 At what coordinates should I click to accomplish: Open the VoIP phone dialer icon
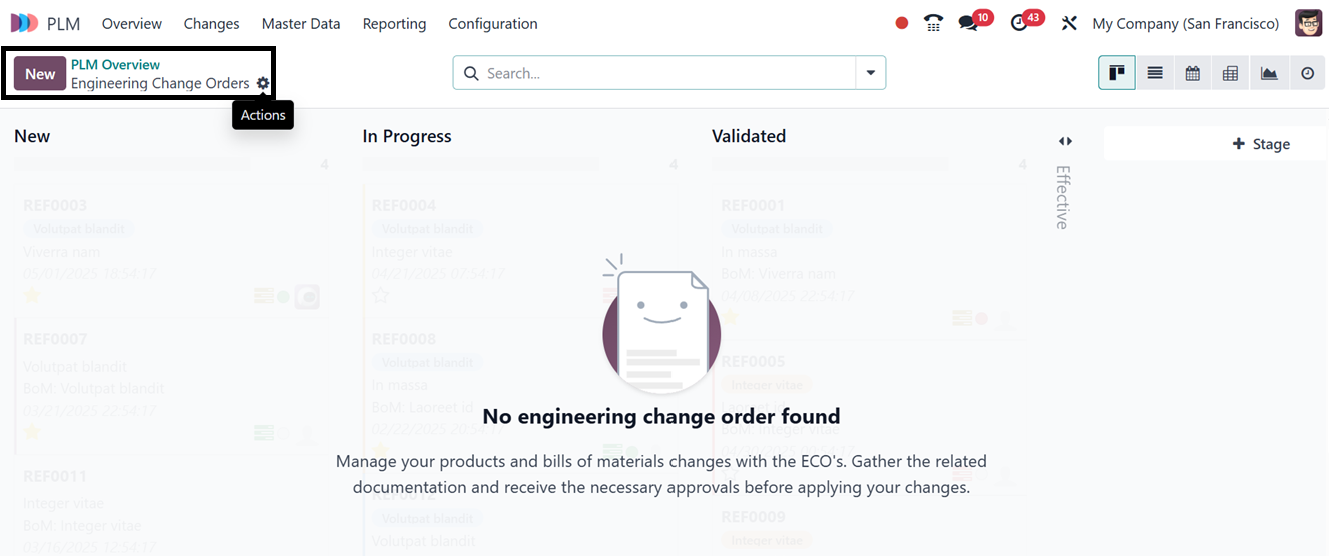click(933, 23)
